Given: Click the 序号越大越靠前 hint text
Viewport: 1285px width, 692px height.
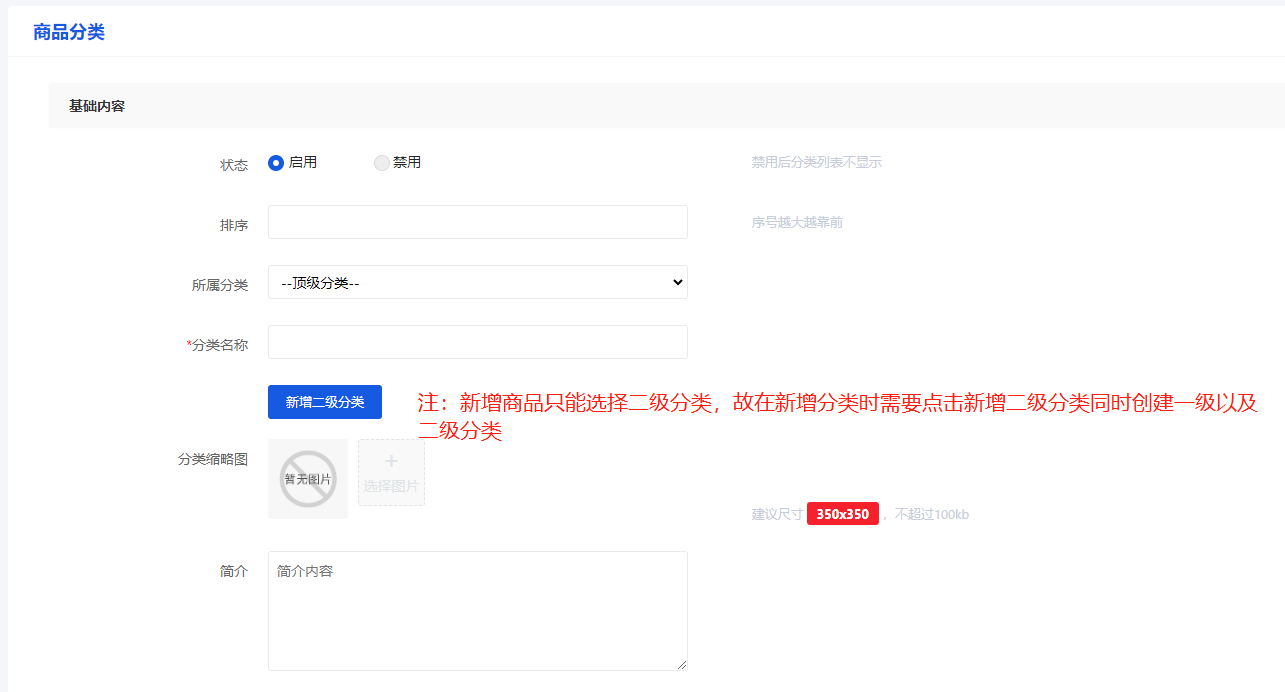Looking at the screenshot, I should coord(797,222).
